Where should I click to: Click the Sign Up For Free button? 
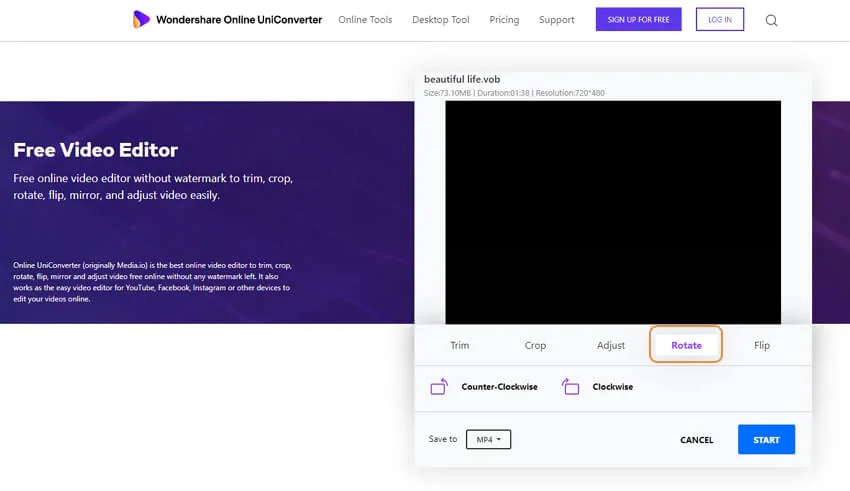pyautogui.click(x=639, y=20)
